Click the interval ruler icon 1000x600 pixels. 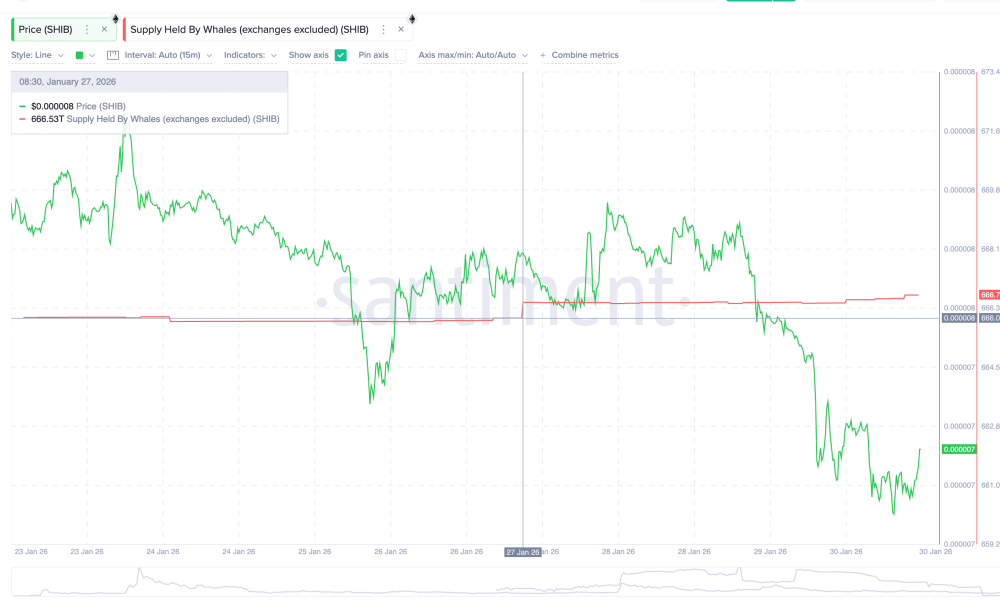(x=112, y=55)
